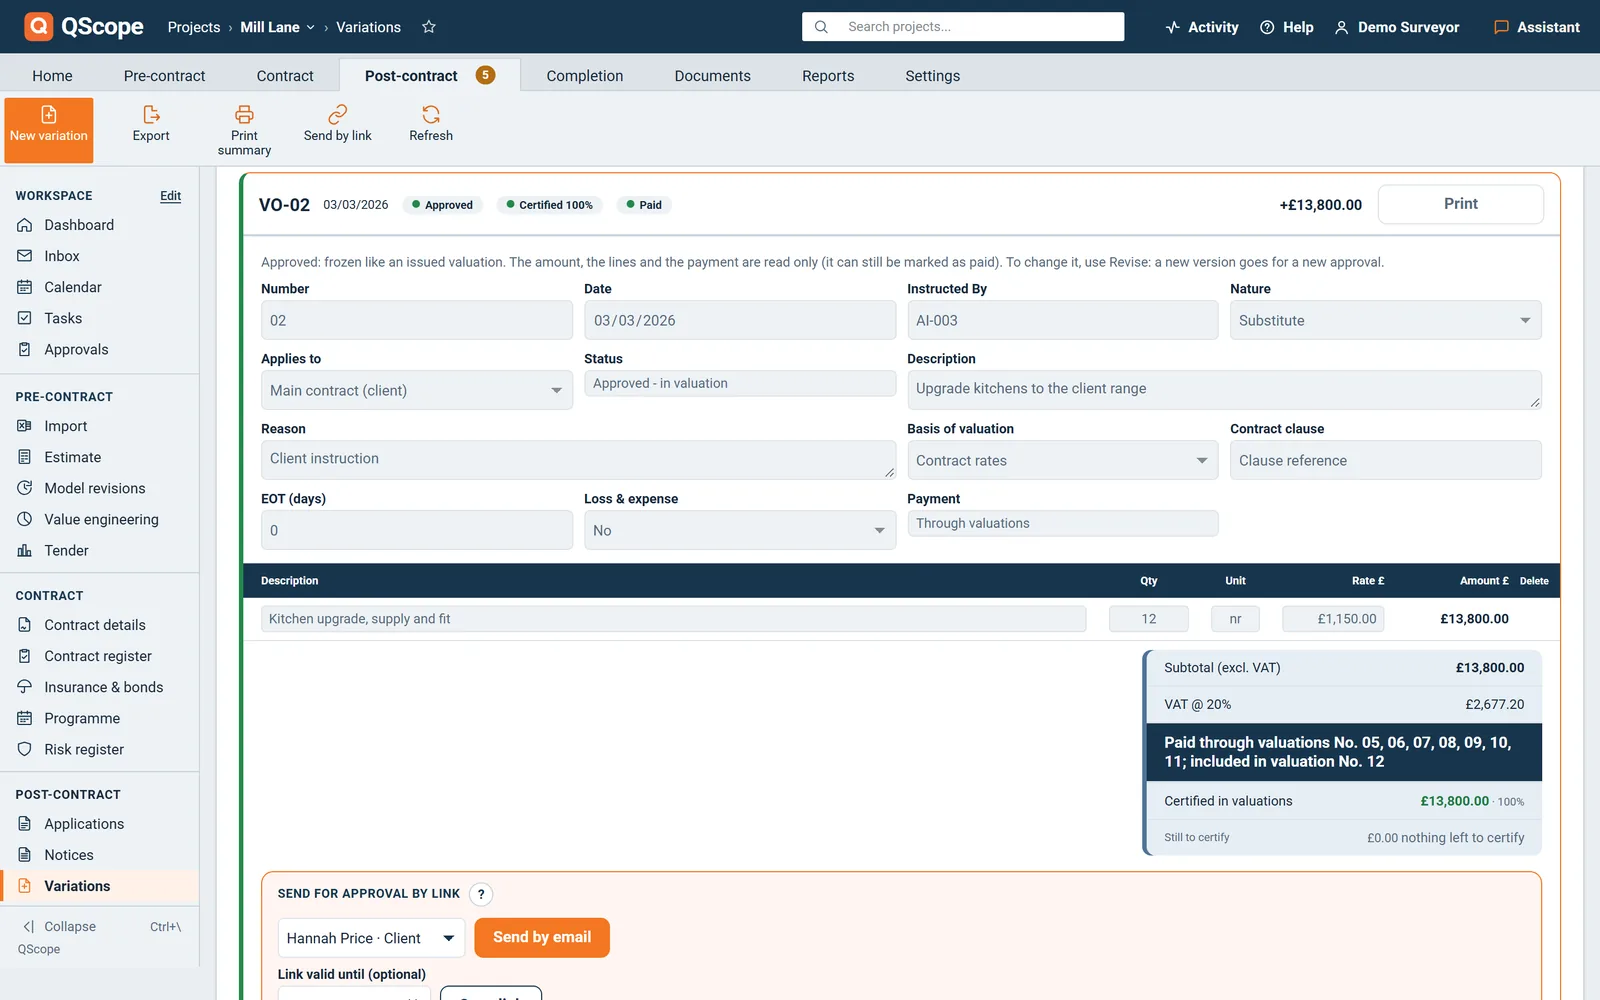This screenshot has height=1000, width=1600.
Task: Switch to the Completion tab
Action: pyautogui.click(x=585, y=76)
